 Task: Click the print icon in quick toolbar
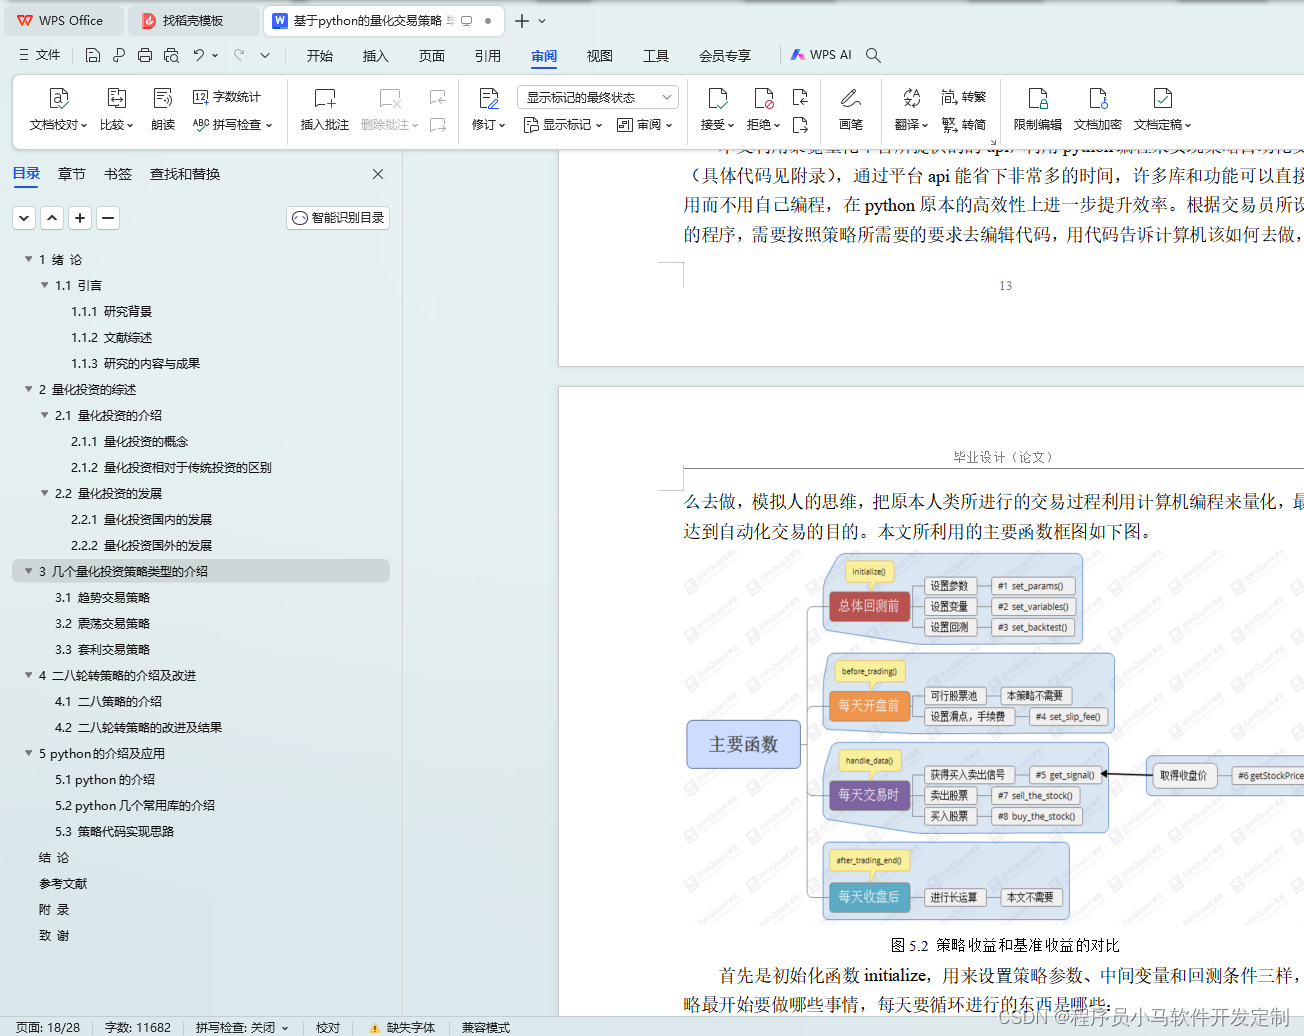click(145, 55)
